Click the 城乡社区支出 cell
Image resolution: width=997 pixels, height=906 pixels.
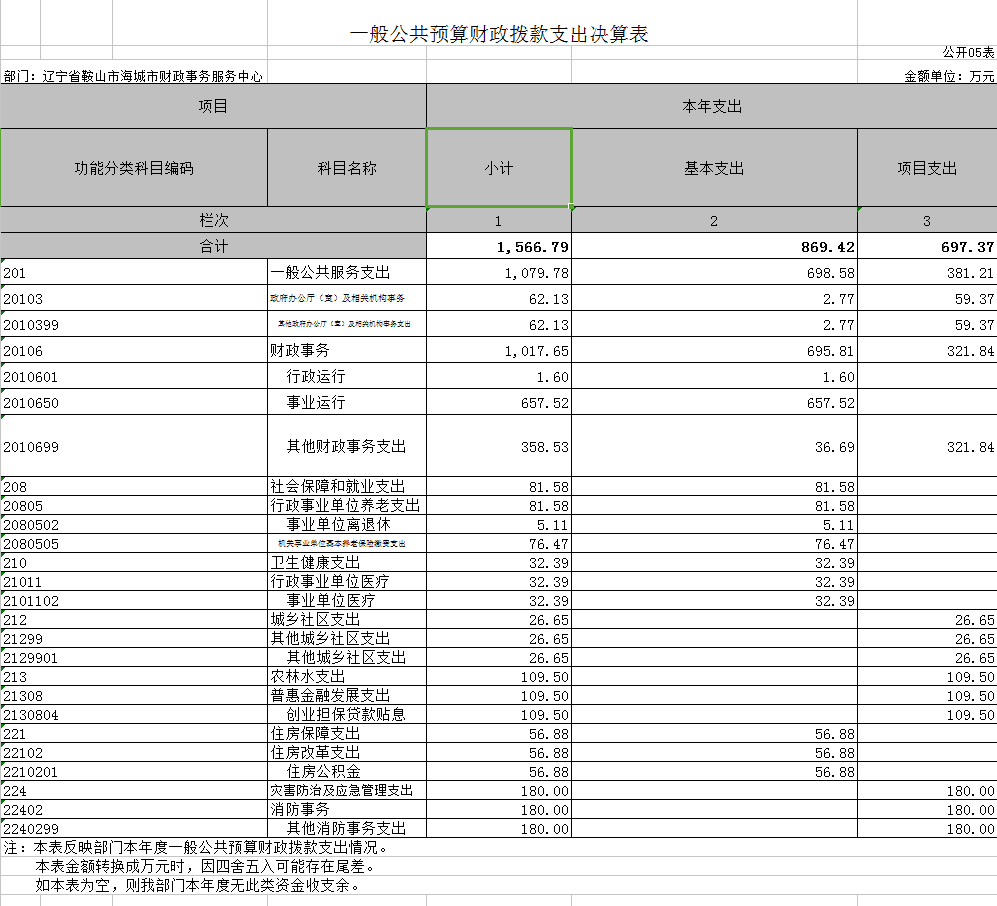(x=347, y=620)
